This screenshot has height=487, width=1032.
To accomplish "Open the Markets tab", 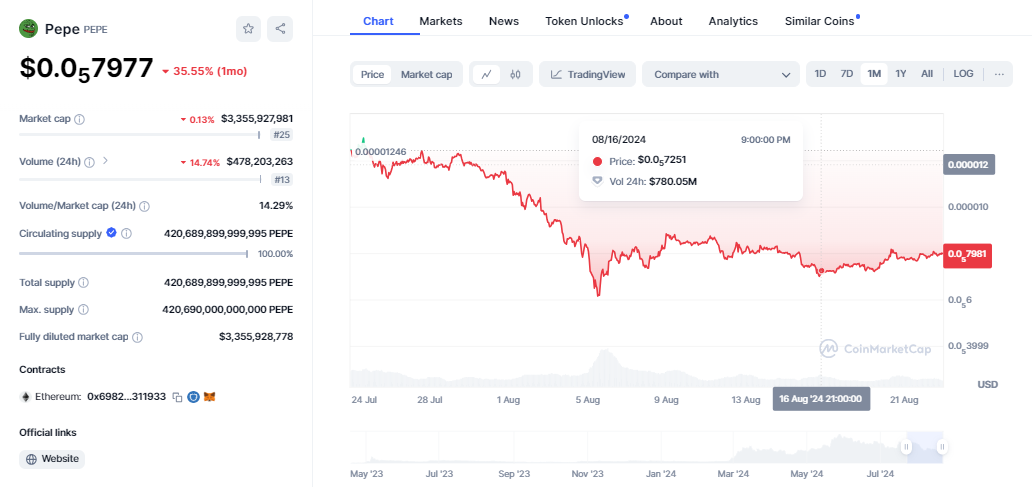I will click(441, 21).
